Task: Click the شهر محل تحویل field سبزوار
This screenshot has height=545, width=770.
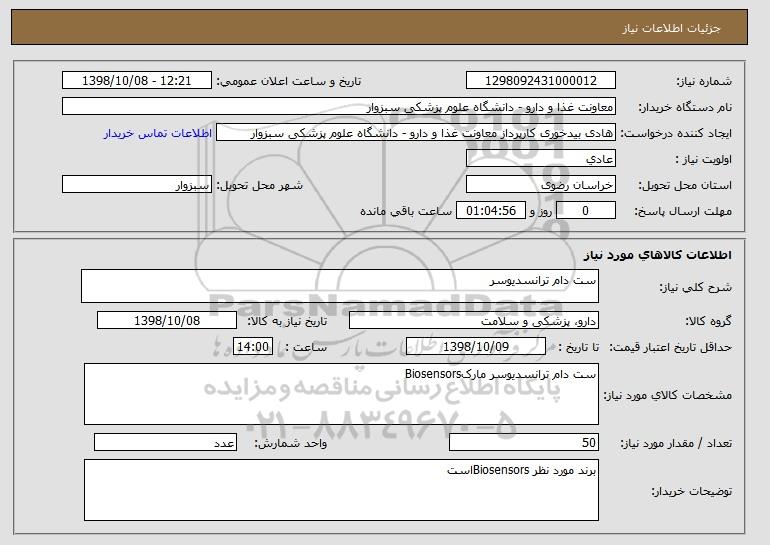Action: click(x=137, y=185)
